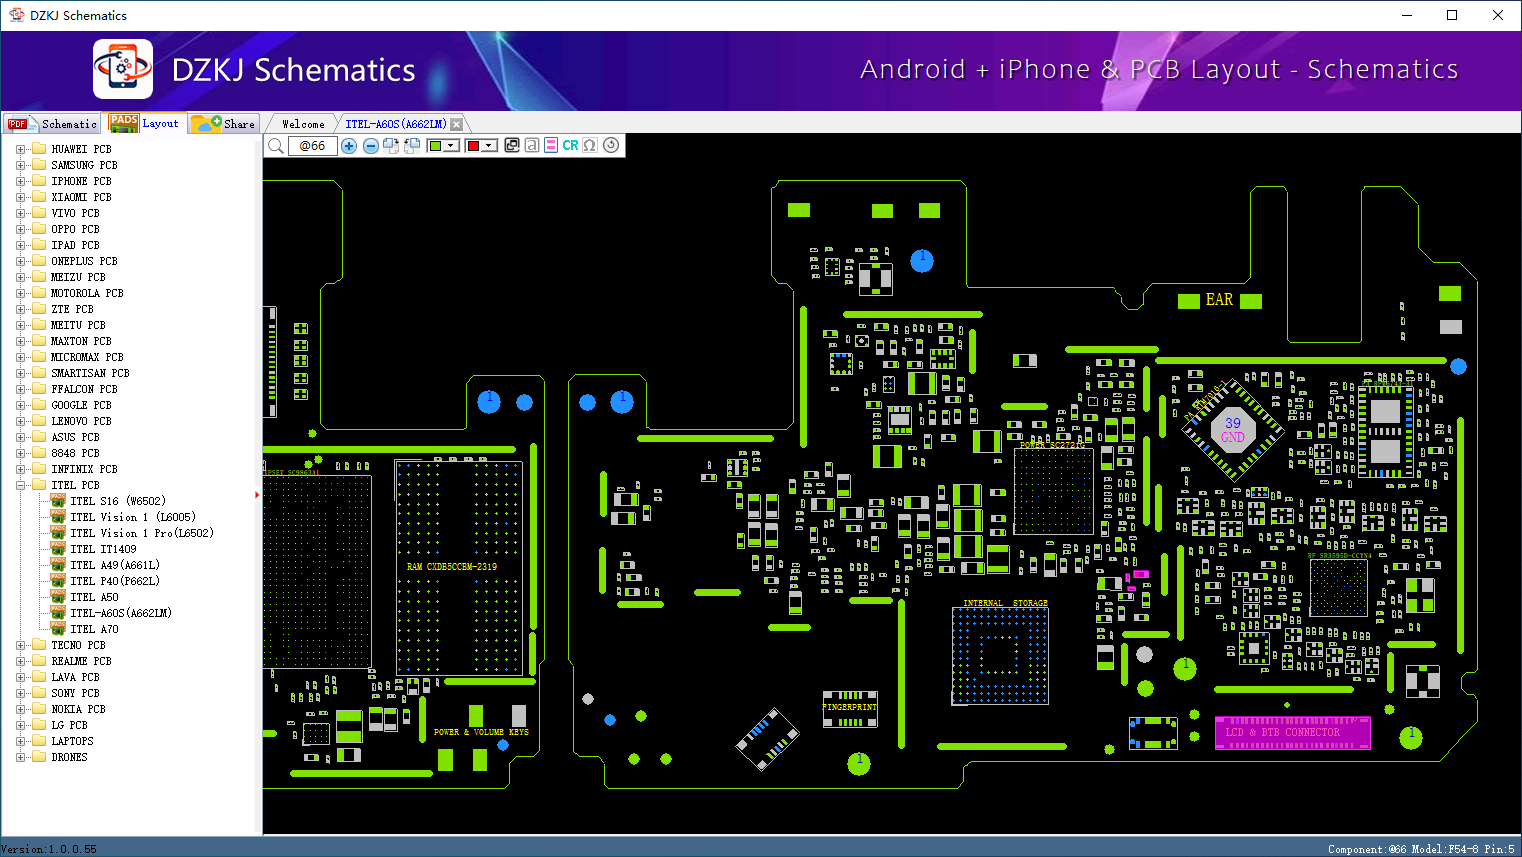Click the INTERNAL STORAGE label on the board

pyautogui.click(x=1005, y=603)
